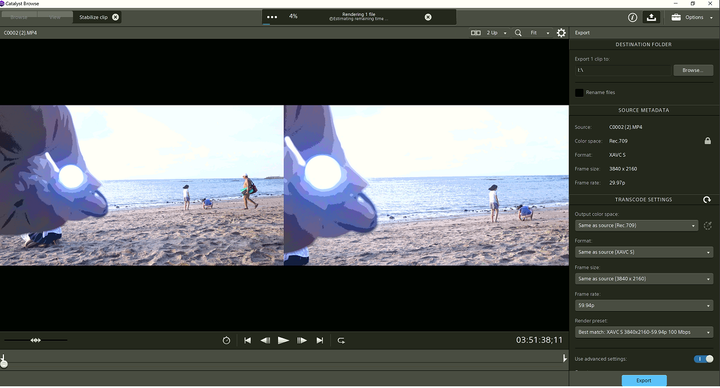Open the Format Same as source dropdown

(644, 252)
